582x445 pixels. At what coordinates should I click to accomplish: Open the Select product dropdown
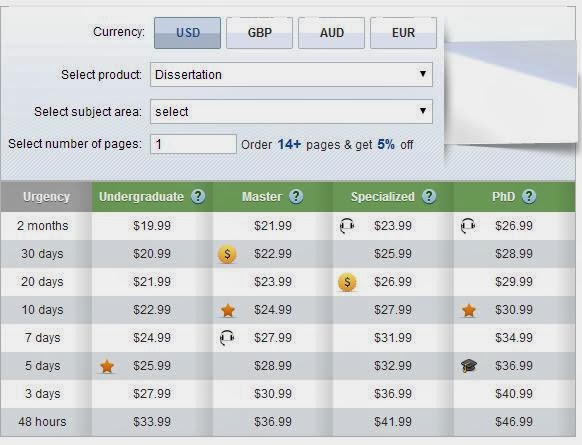291,75
